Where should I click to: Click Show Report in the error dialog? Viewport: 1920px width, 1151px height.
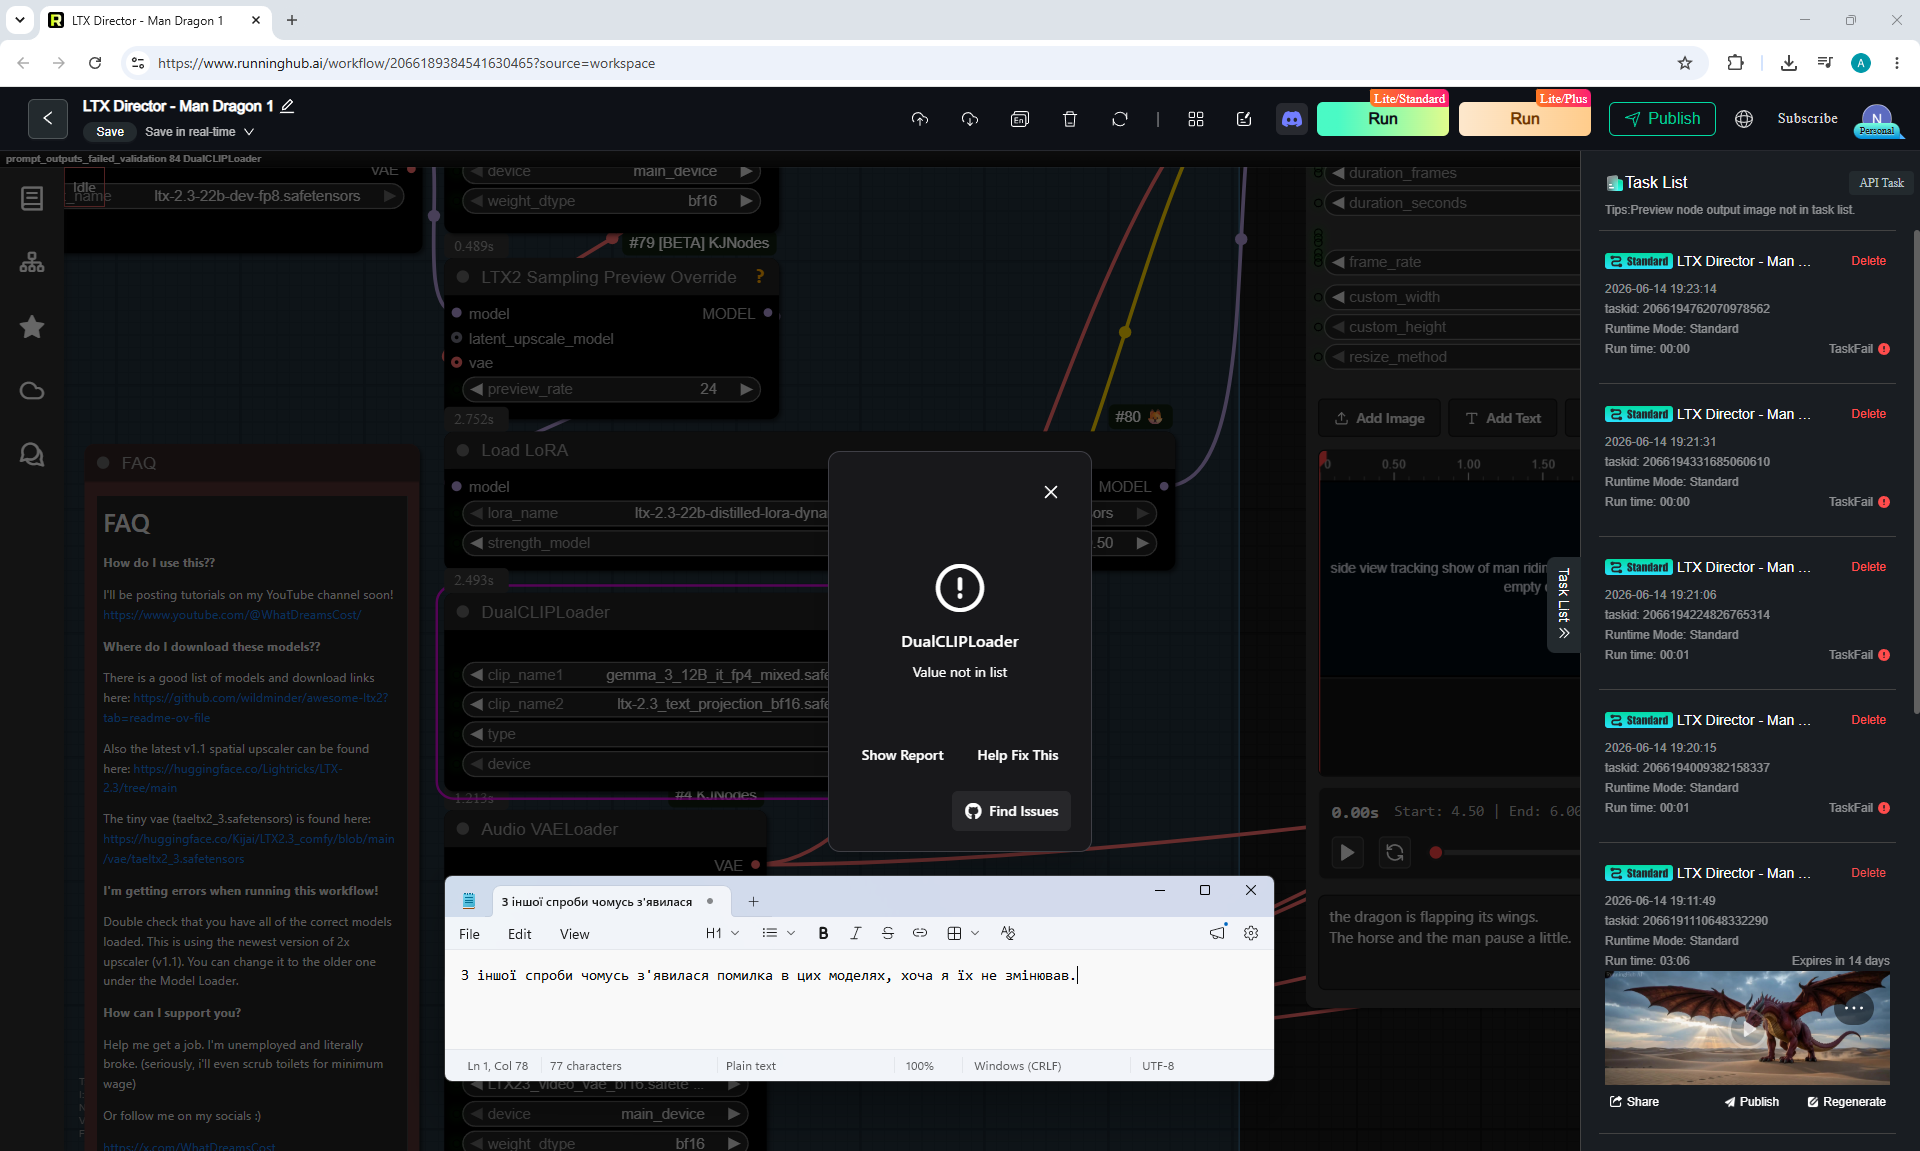[902, 755]
